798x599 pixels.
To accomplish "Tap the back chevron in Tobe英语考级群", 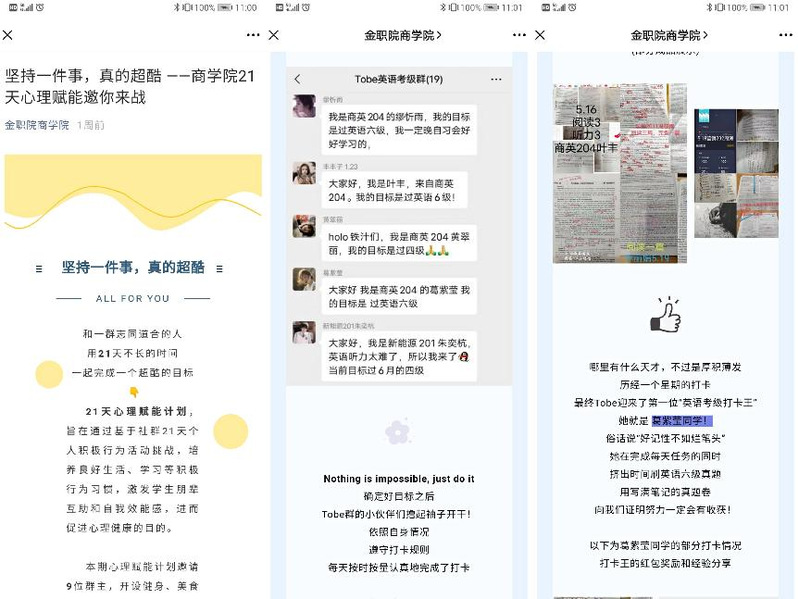I will point(298,79).
